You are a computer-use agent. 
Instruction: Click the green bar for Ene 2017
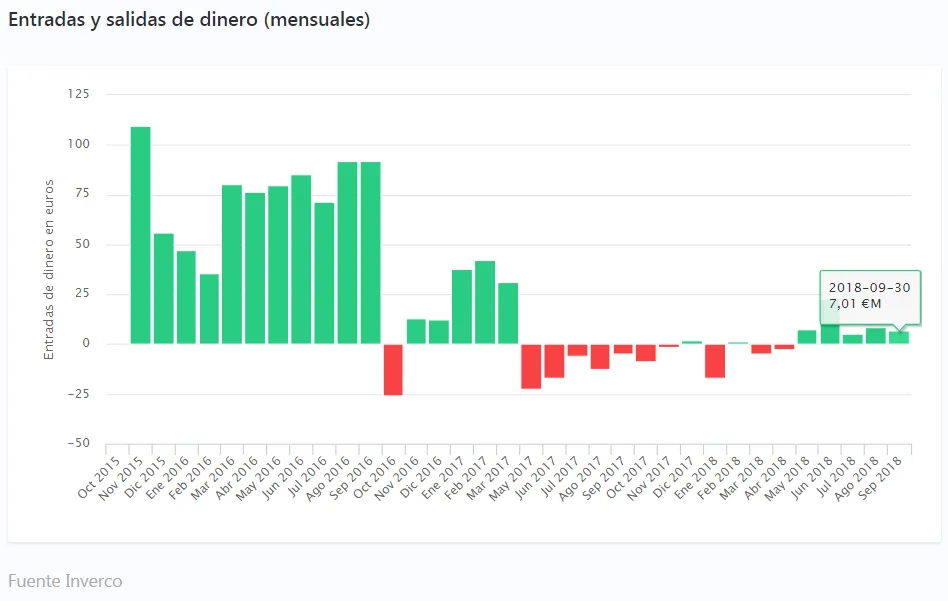coord(462,307)
